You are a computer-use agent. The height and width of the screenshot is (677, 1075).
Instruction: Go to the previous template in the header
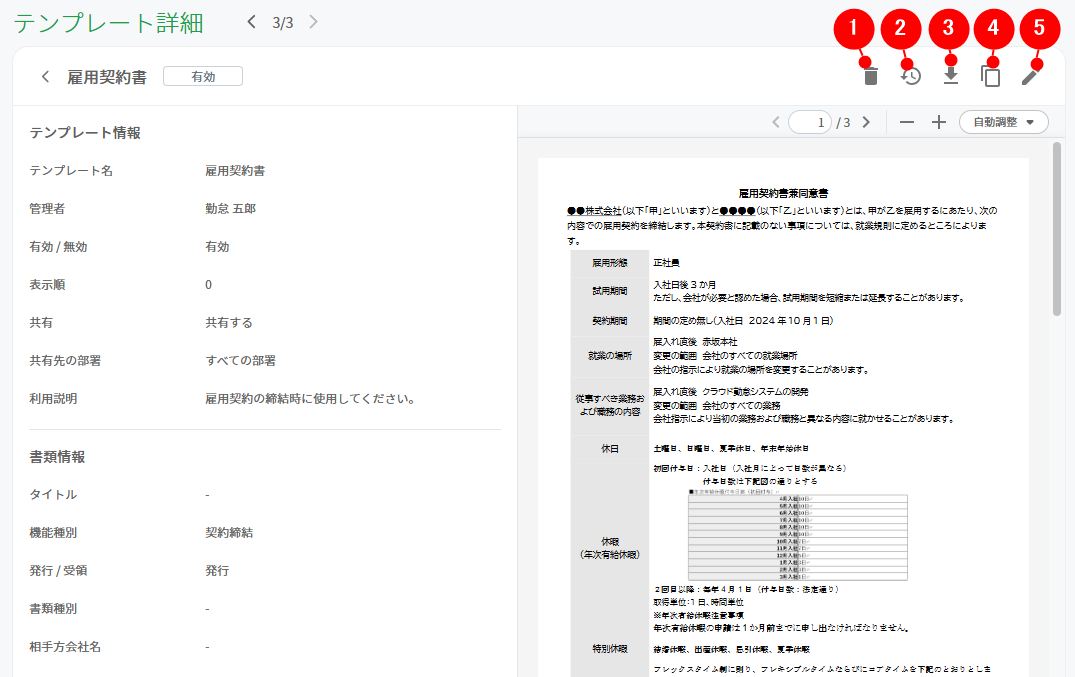pos(252,22)
